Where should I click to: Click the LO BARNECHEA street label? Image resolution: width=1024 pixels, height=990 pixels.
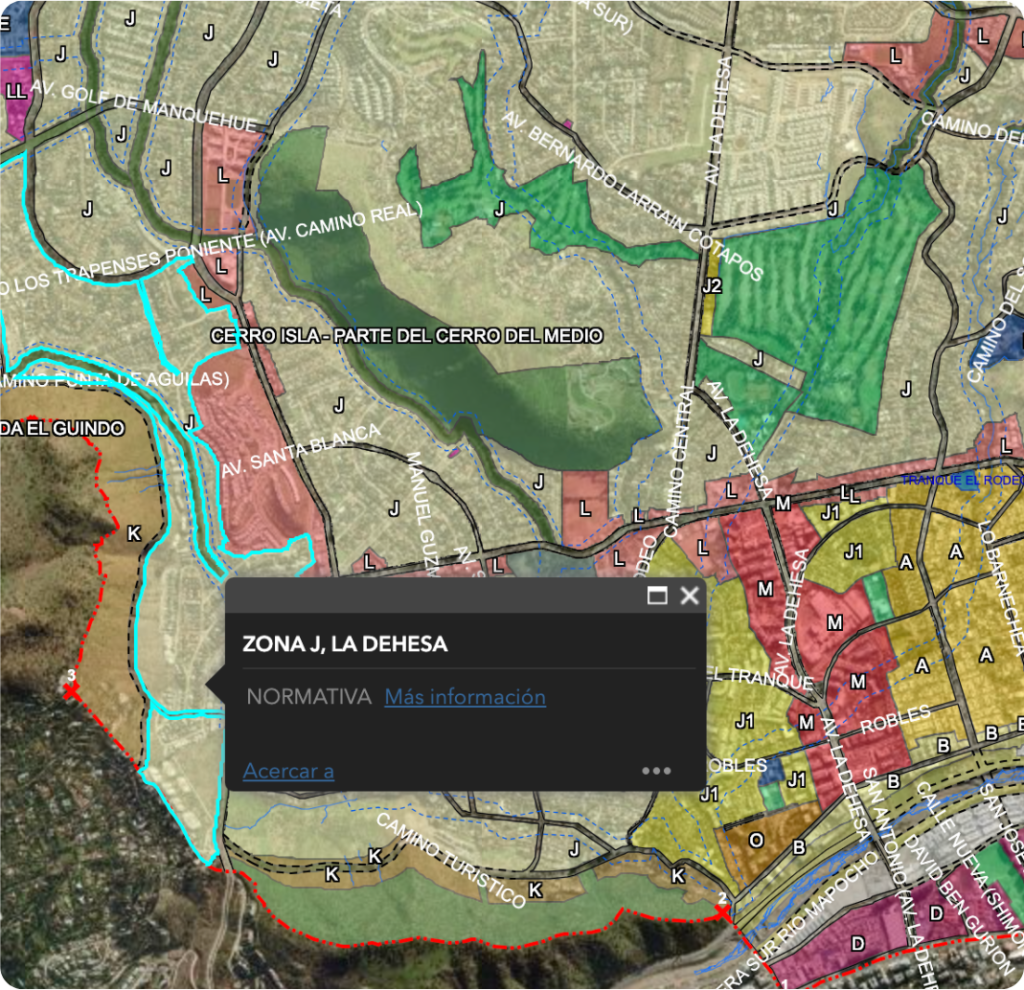tap(1002, 587)
